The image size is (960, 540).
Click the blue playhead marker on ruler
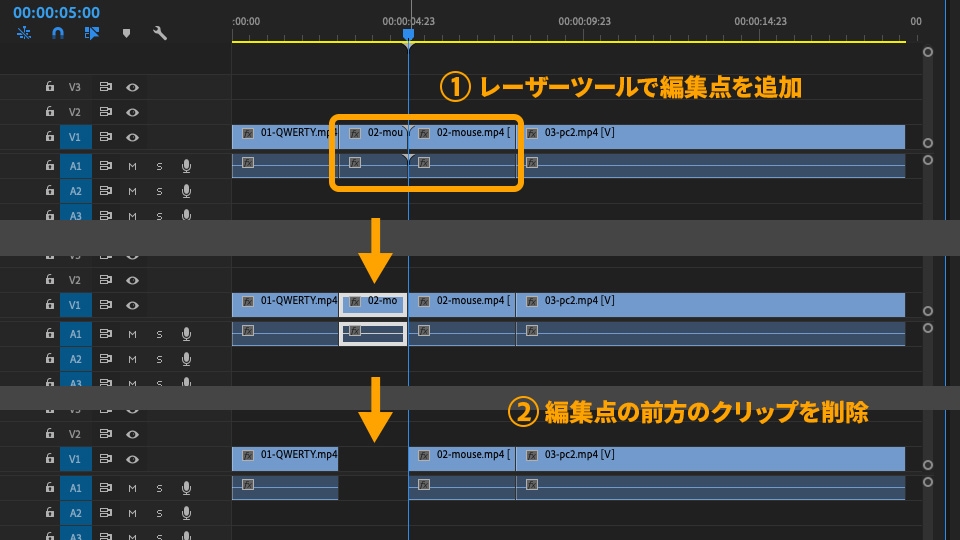[408, 35]
